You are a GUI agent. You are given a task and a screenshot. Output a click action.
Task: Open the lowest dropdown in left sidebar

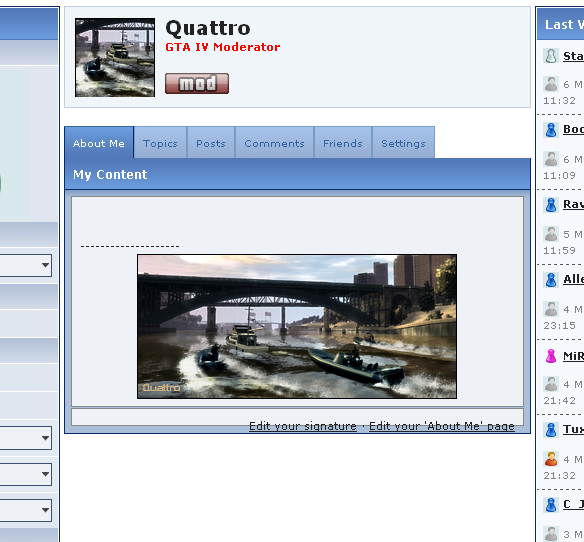tap(25, 510)
